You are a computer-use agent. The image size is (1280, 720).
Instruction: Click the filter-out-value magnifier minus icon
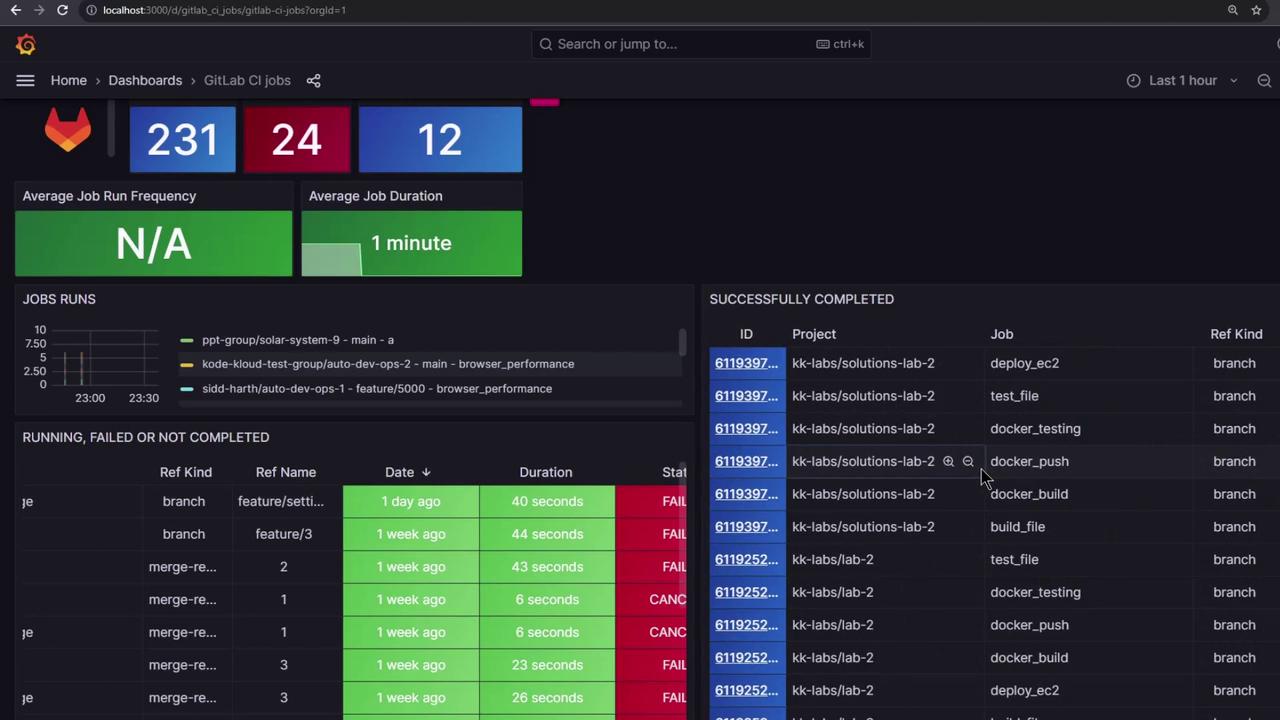click(968, 462)
